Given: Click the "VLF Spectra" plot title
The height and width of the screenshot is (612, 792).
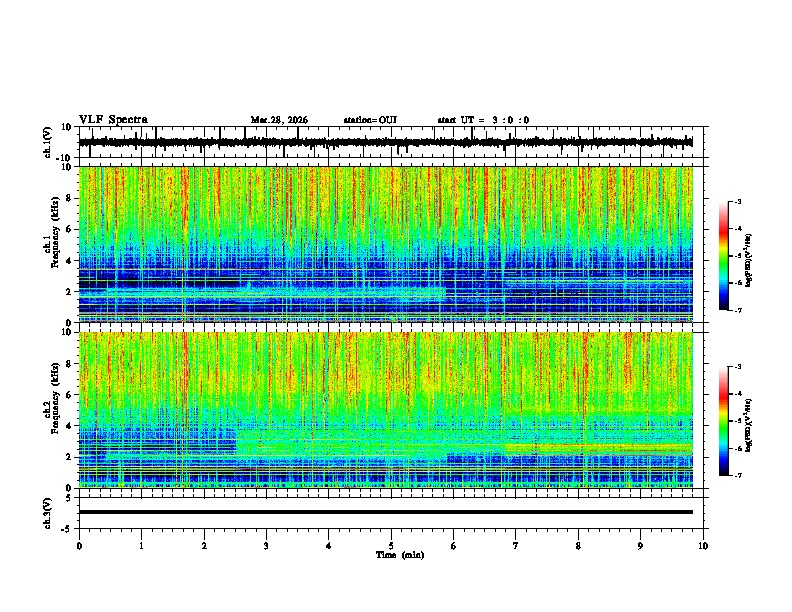Looking at the screenshot, I should tap(113, 120).
